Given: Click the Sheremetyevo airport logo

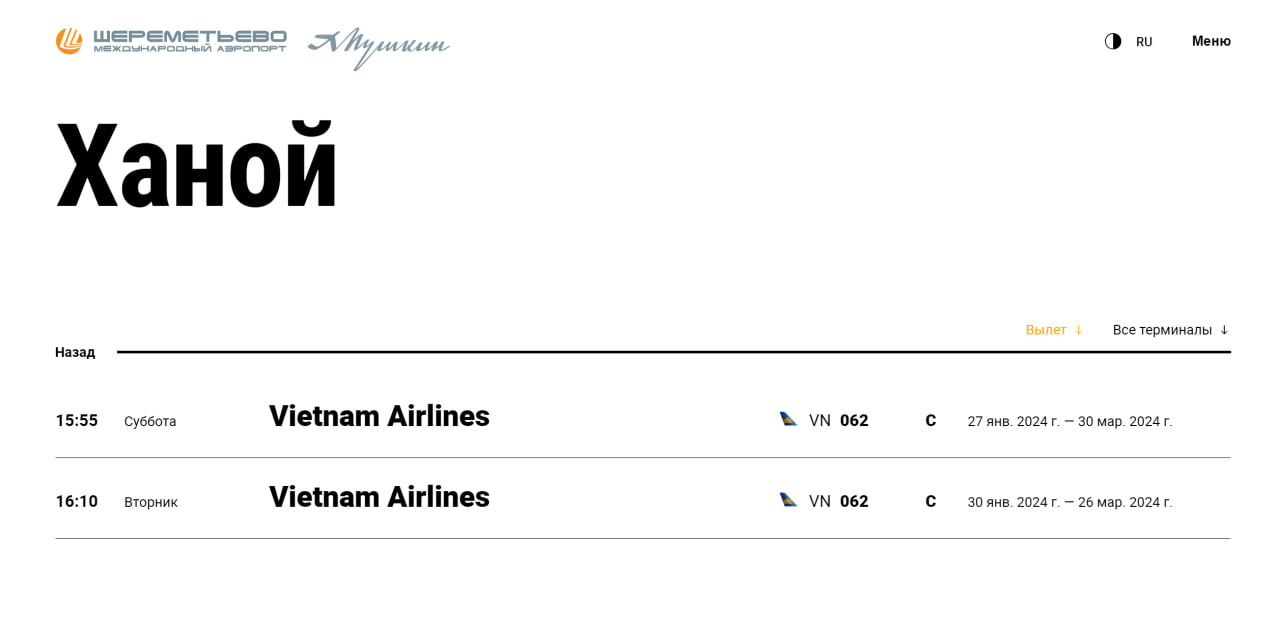Looking at the screenshot, I should coord(171,41).
